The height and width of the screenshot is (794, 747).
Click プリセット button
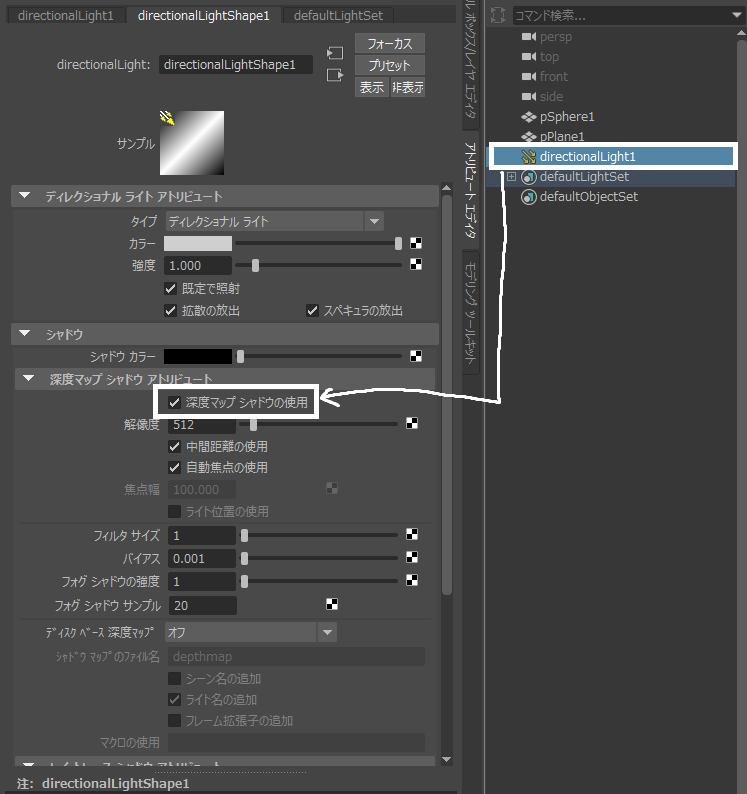point(390,65)
